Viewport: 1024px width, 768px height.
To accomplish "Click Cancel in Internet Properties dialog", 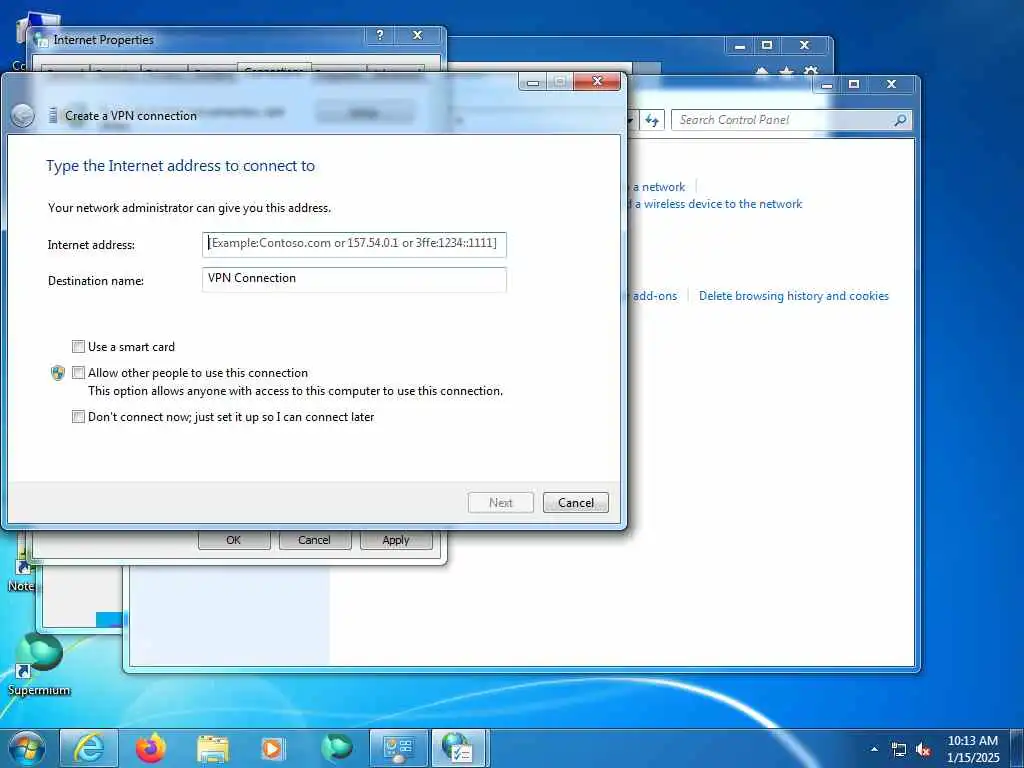I will (x=314, y=540).
